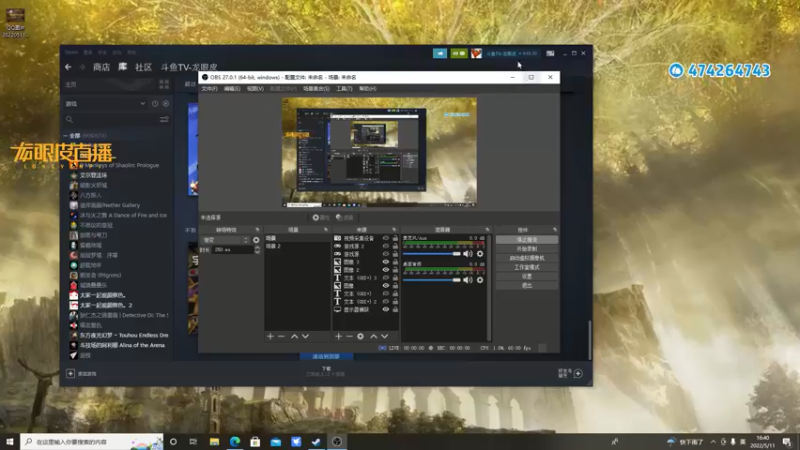The image size is (800, 450).
Task: Toggle visibility of 文本 (GDI+) 3 source
Action: [x=386, y=278]
